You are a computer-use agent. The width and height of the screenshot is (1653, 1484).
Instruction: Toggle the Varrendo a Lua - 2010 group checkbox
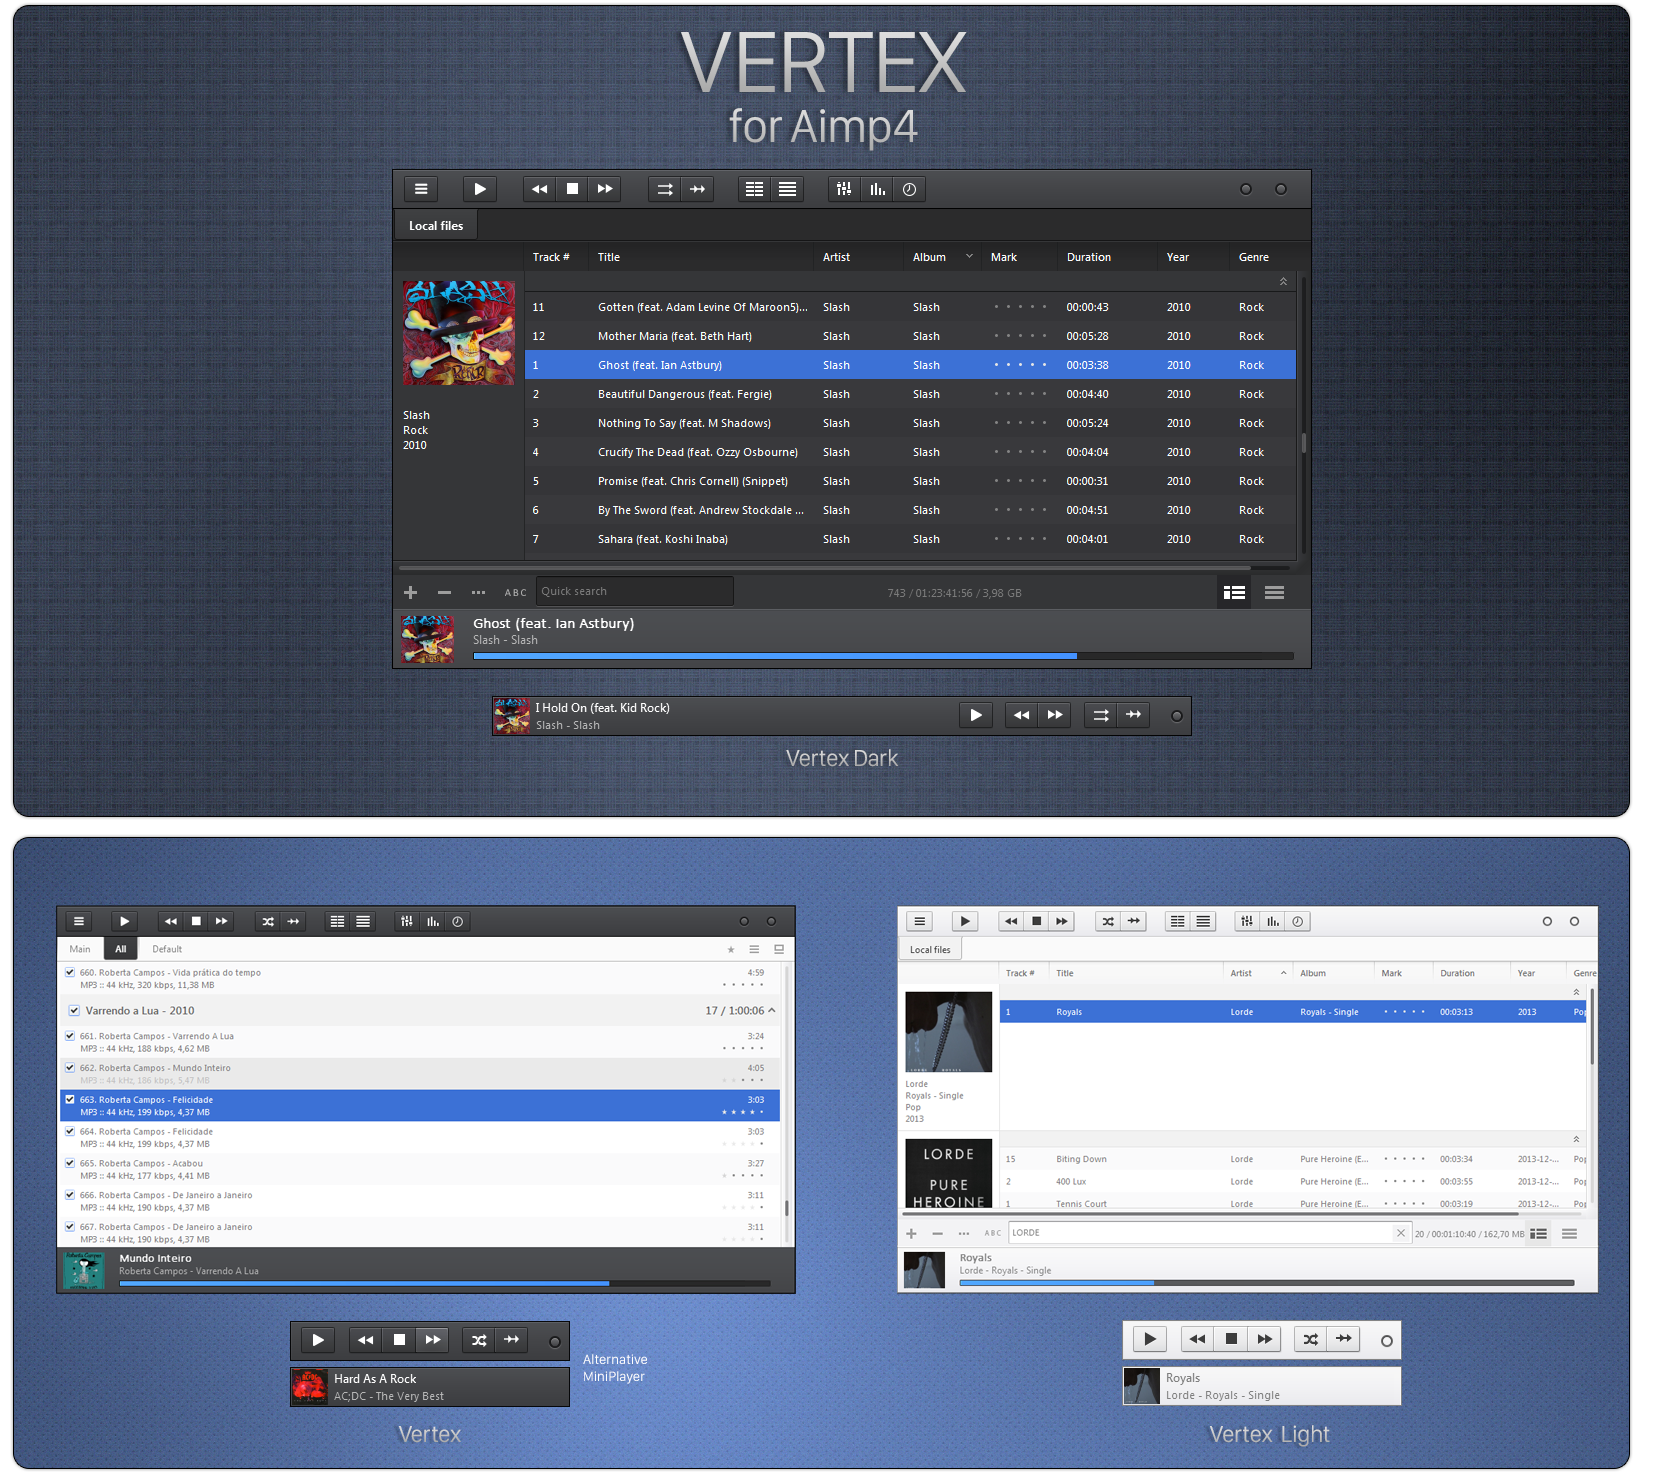click(x=74, y=1011)
